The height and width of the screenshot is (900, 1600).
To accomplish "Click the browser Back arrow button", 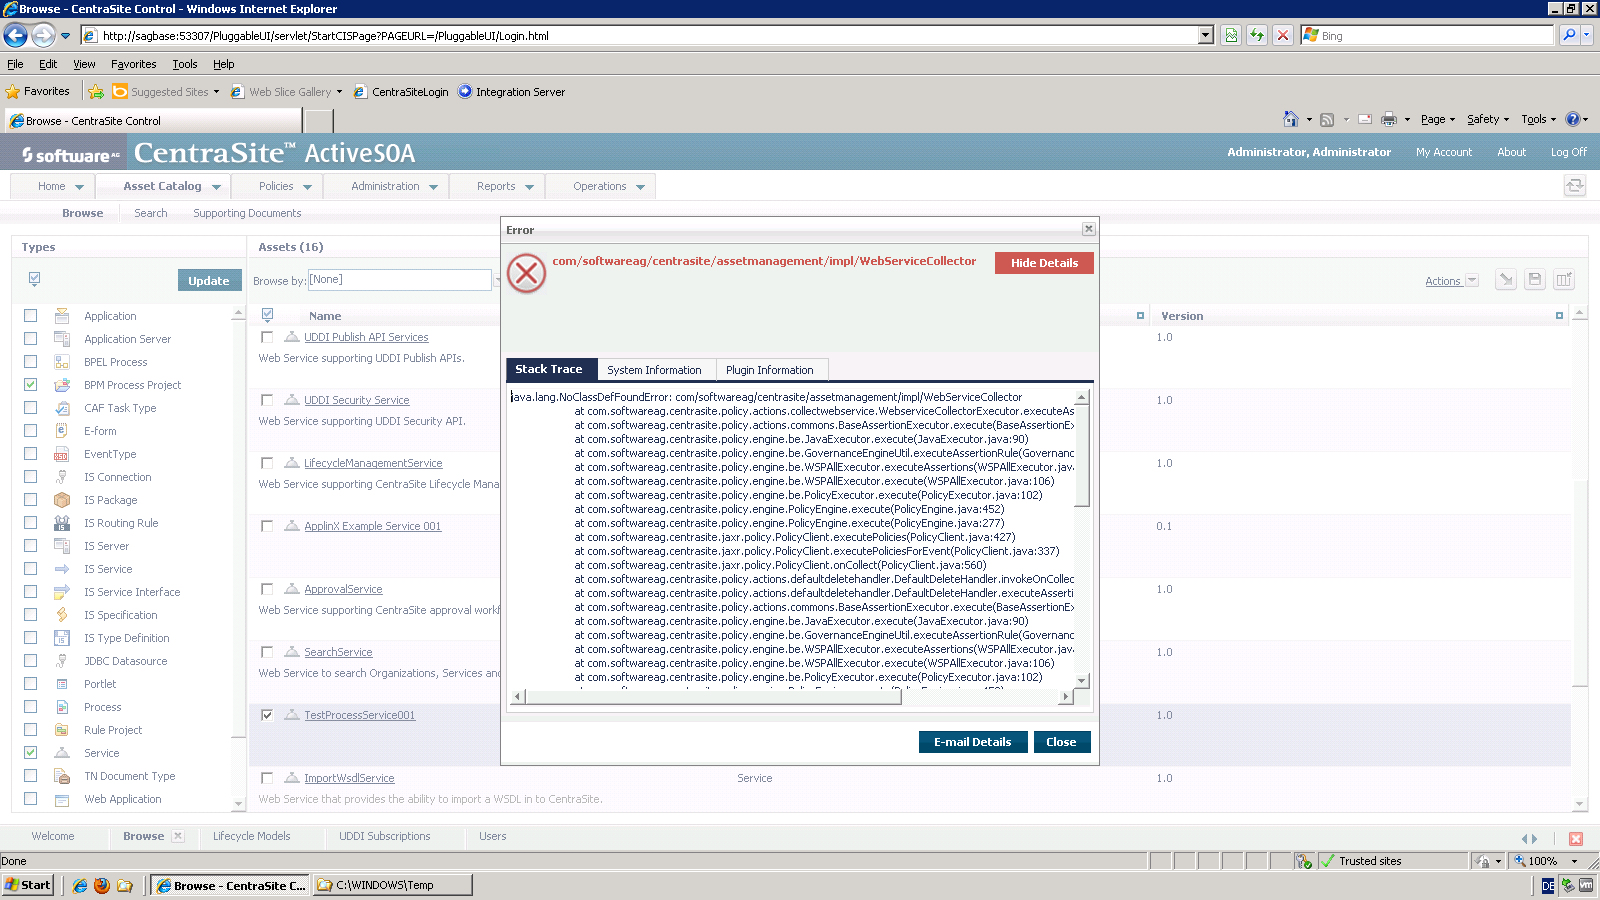I will (x=15, y=35).
